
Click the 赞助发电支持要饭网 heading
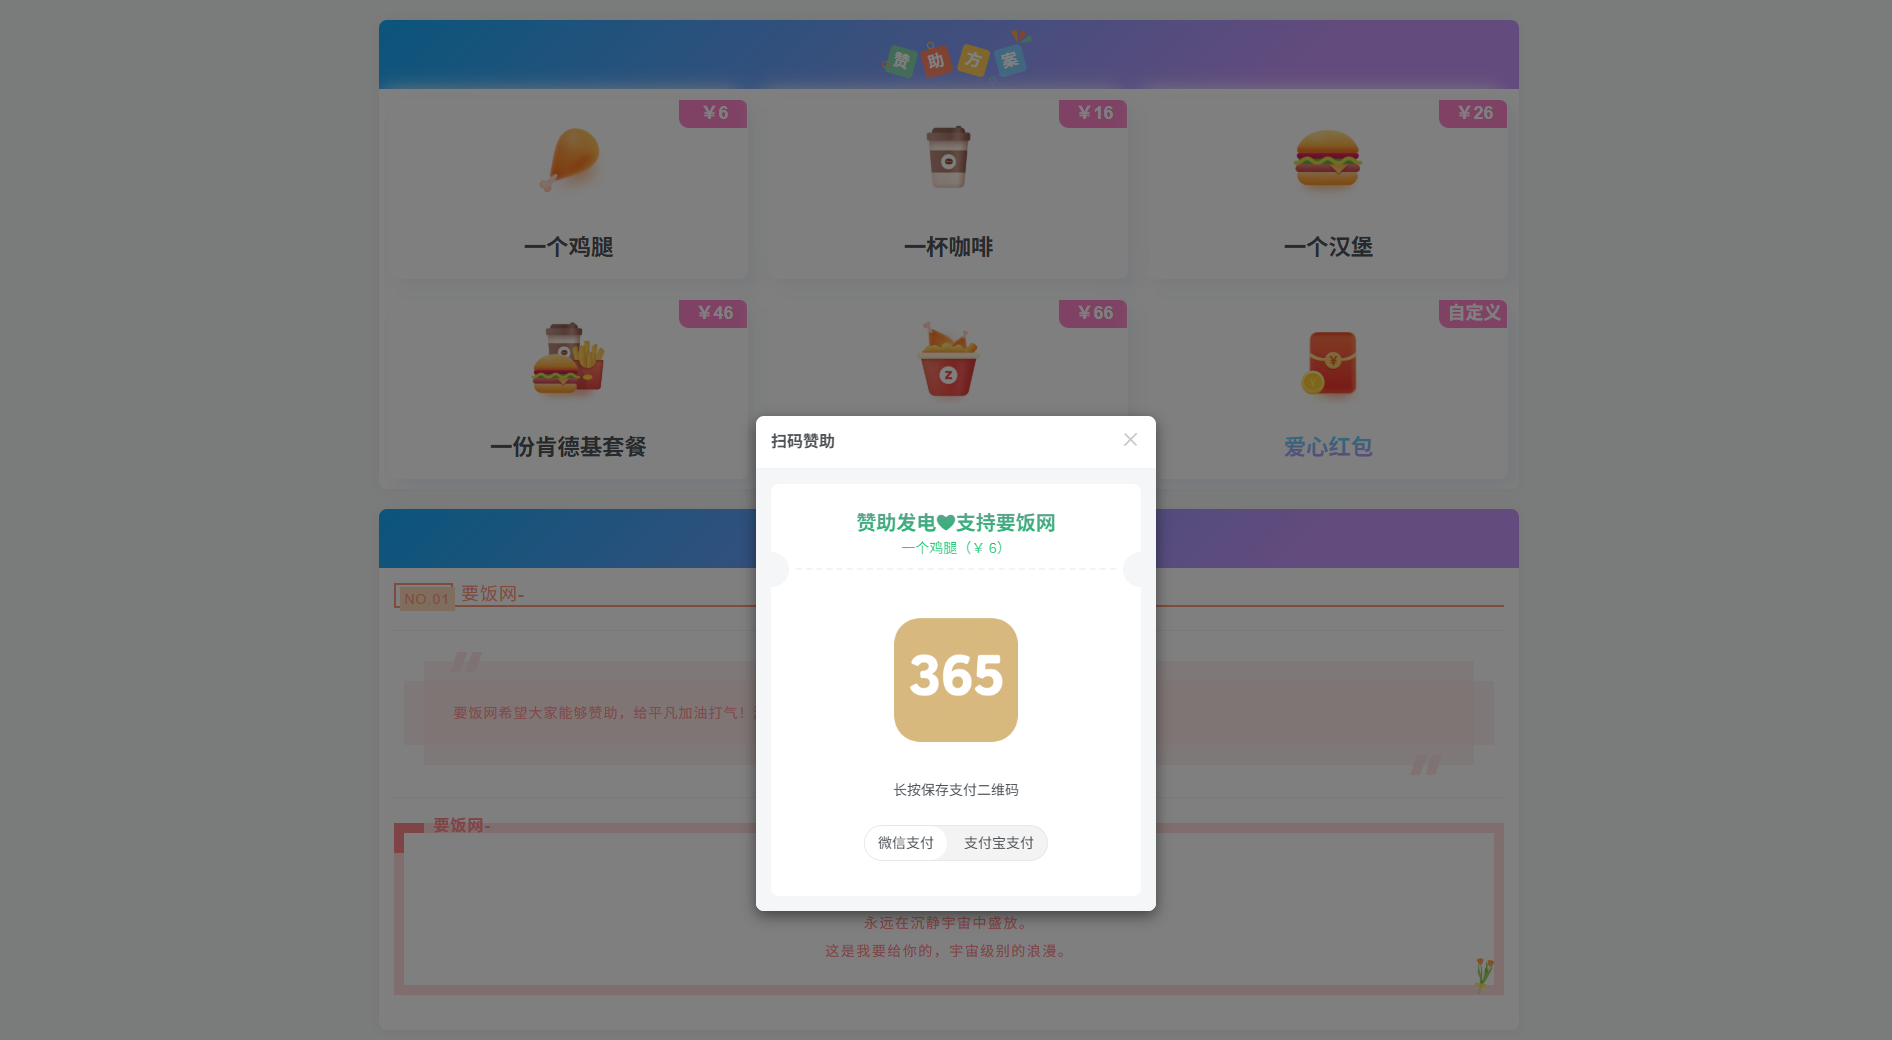[956, 523]
